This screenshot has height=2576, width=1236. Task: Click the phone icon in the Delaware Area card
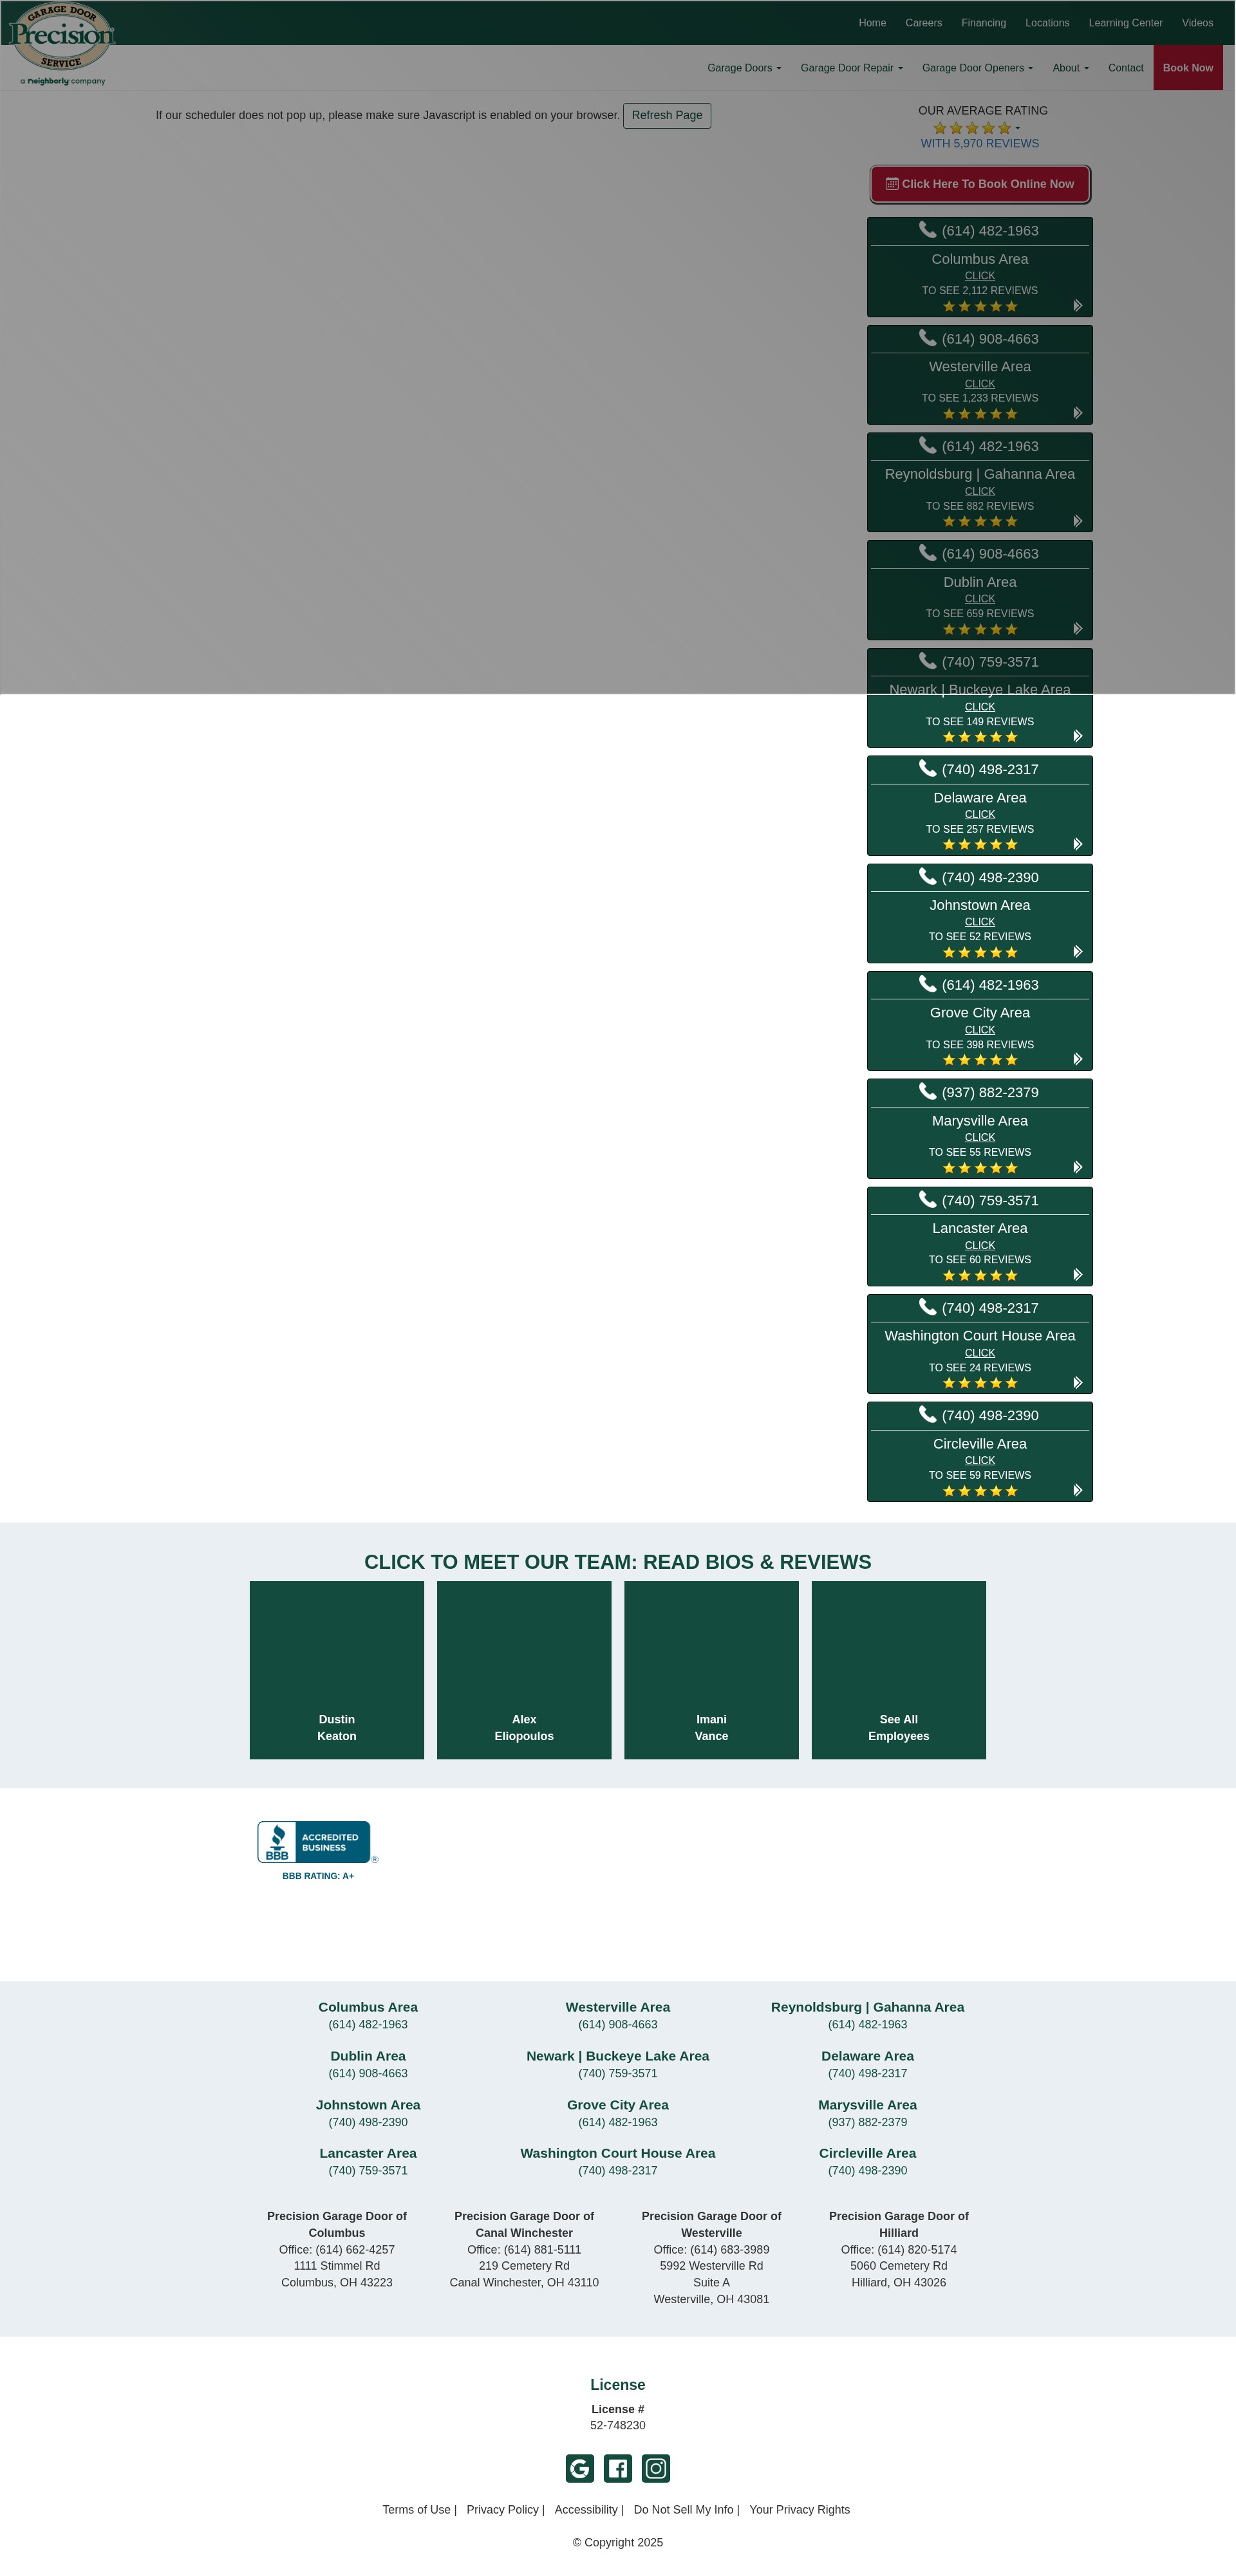pos(927,768)
